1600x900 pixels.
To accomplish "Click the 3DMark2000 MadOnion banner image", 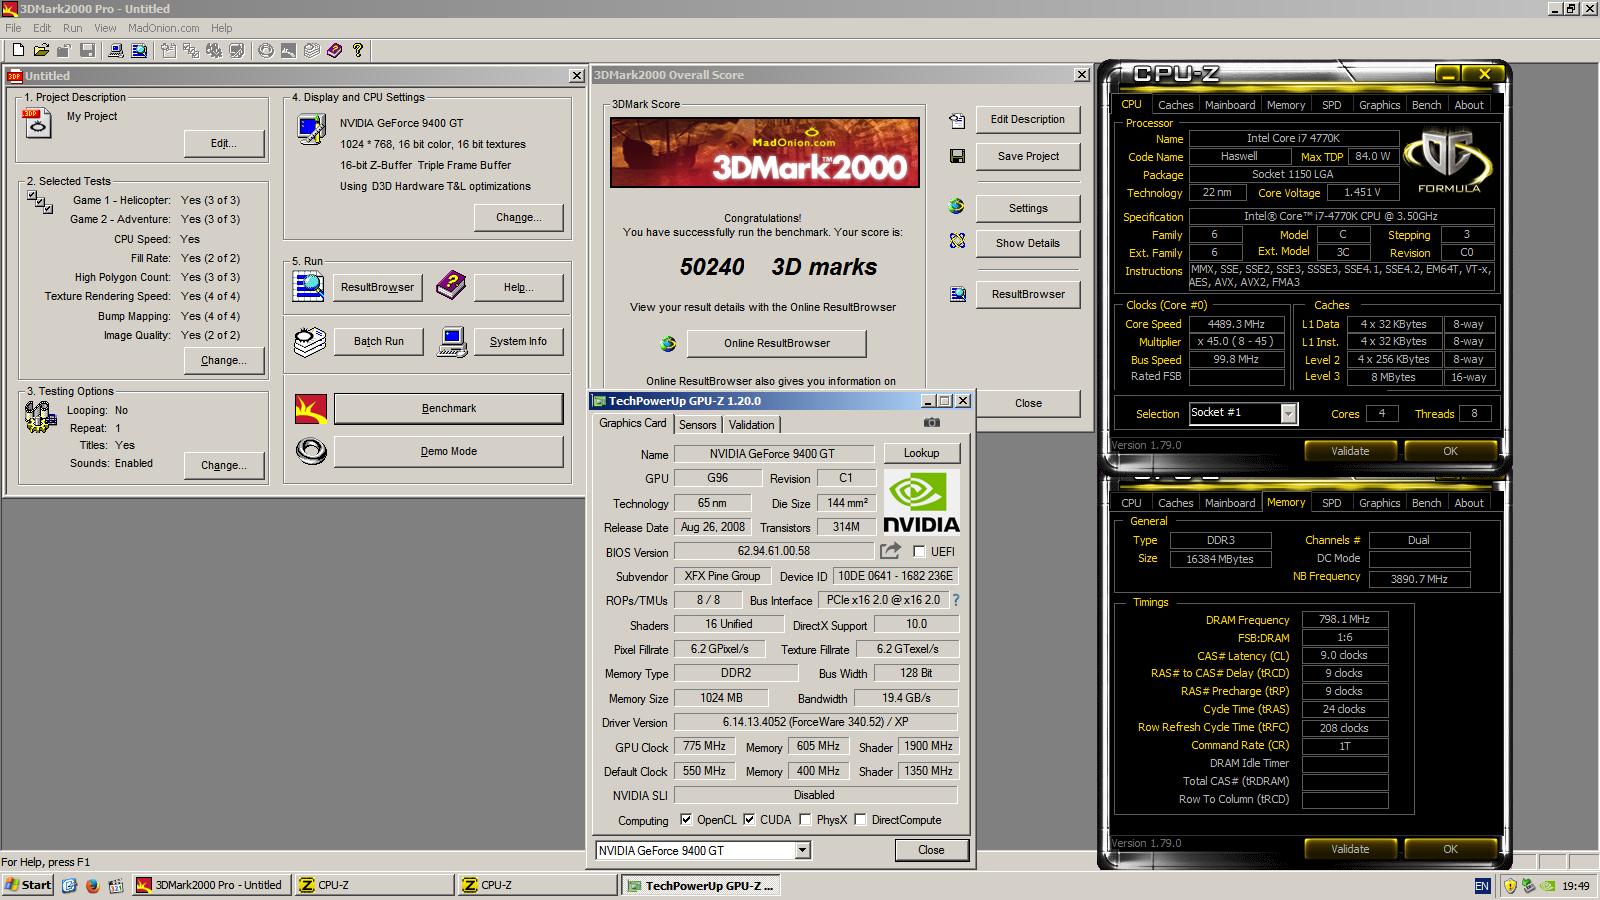I will (x=765, y=151).
